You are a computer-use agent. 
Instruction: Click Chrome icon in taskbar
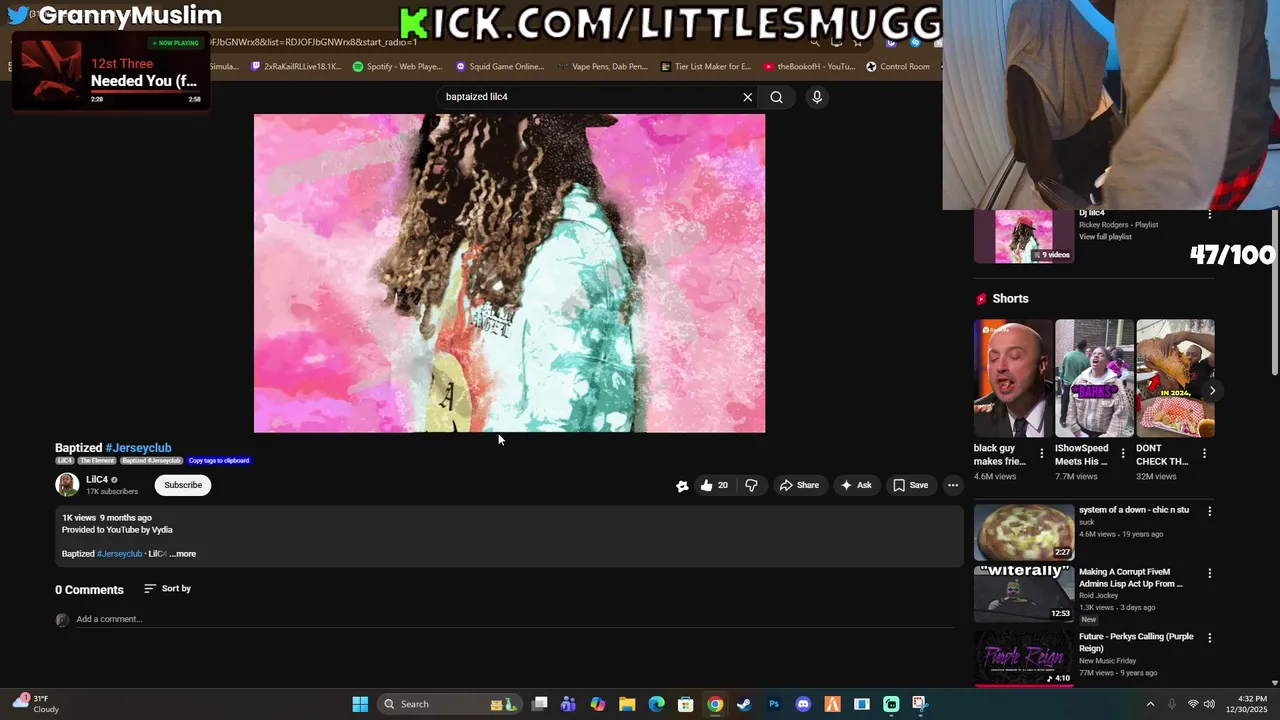(x=715, y=704)
